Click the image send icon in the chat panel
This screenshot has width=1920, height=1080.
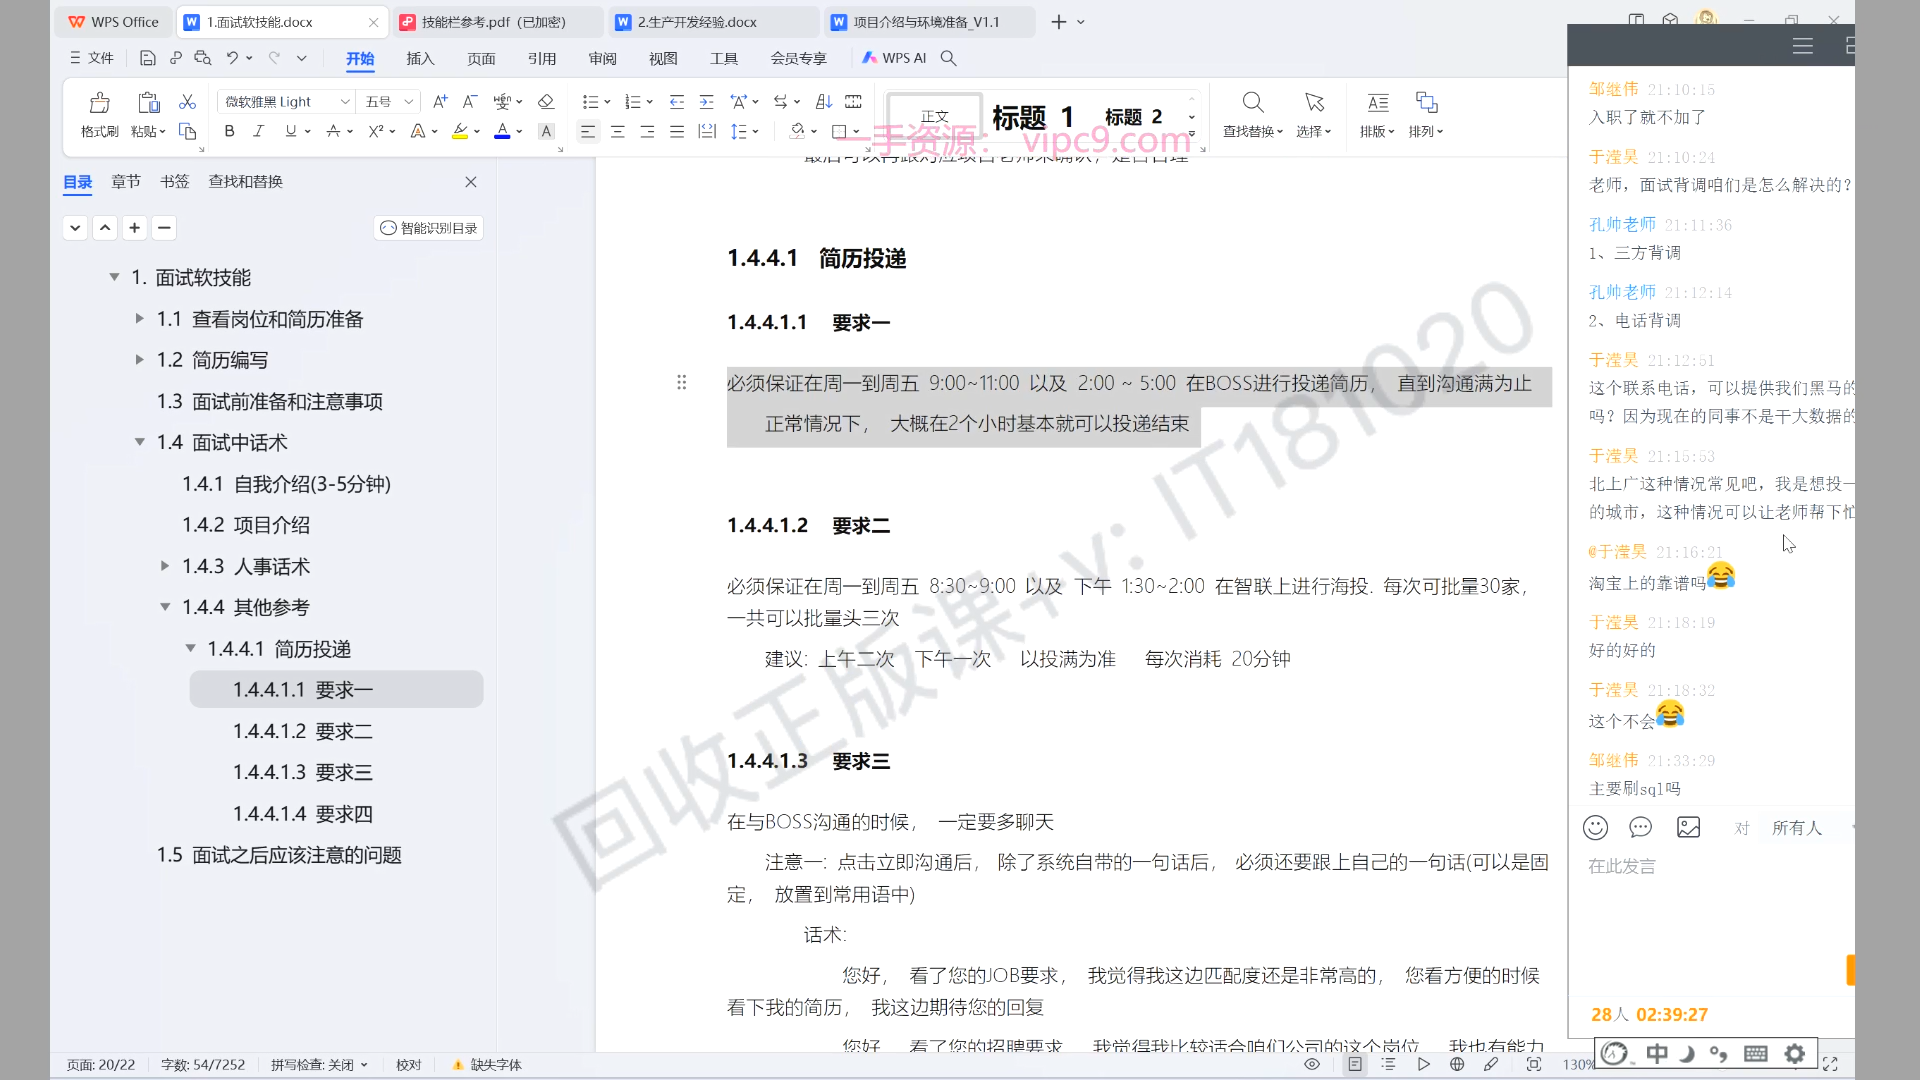1688,827
